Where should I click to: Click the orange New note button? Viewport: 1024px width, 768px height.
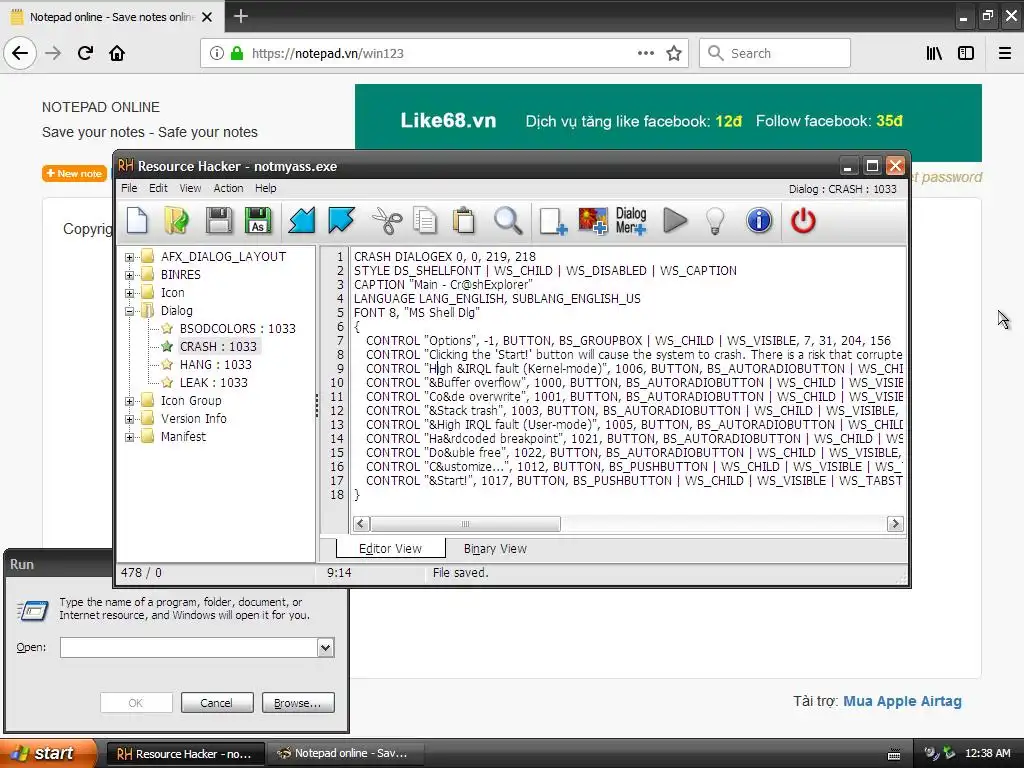(74, 173)
